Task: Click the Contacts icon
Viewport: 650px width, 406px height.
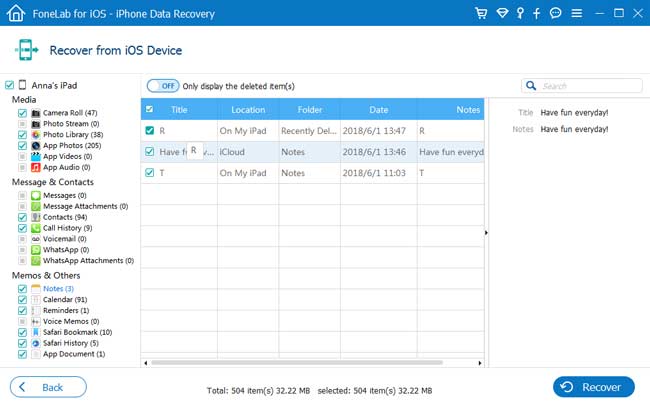Action: tap(36, 217)
